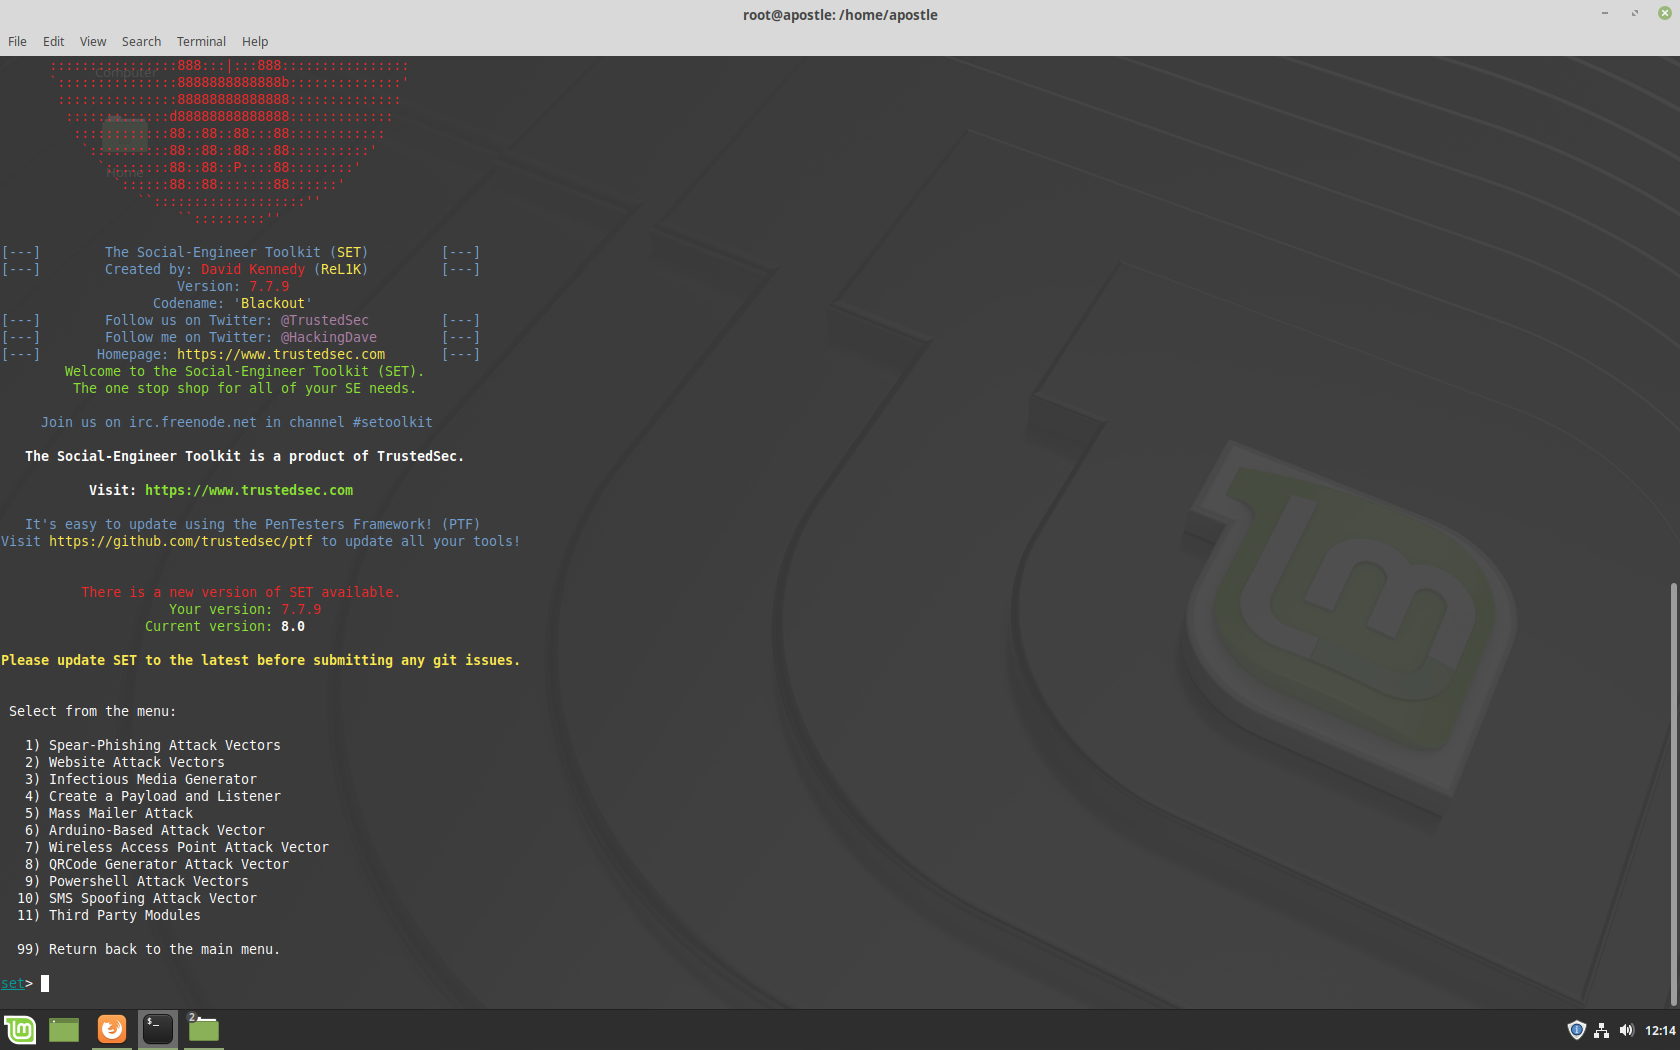This screenshot has width=1680, height=1050.
Task: Open the Linux Mint start menu
Action: 20,1029
